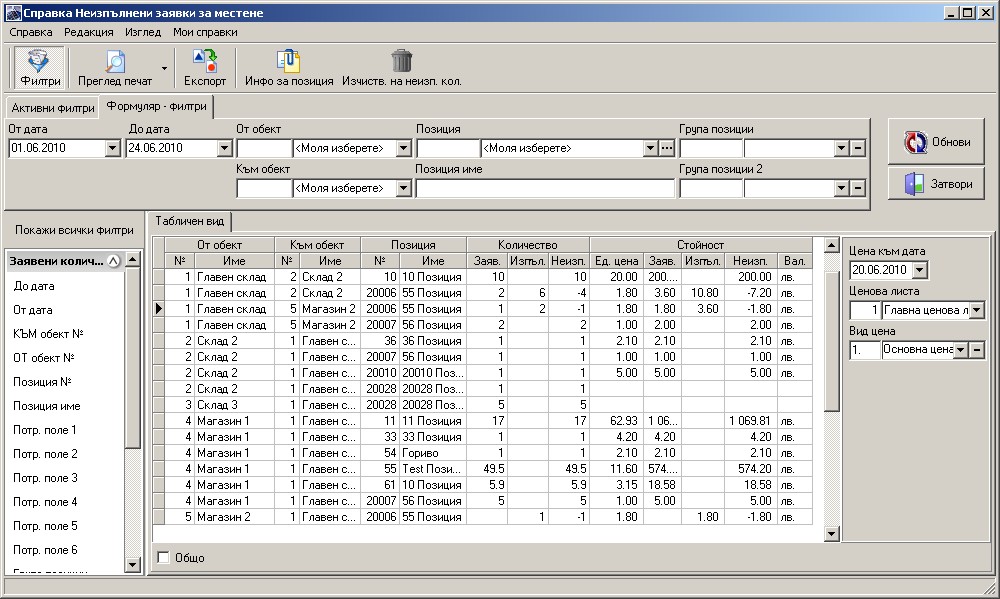
Task: Select the Потр. поле 6 filter
Action: (45, 550)
